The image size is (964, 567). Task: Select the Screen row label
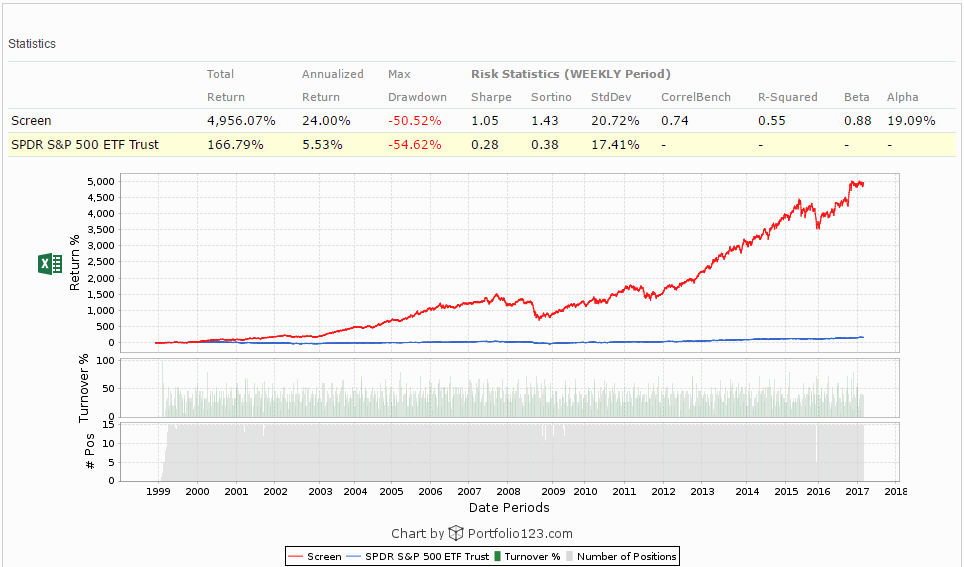[31, 121]
